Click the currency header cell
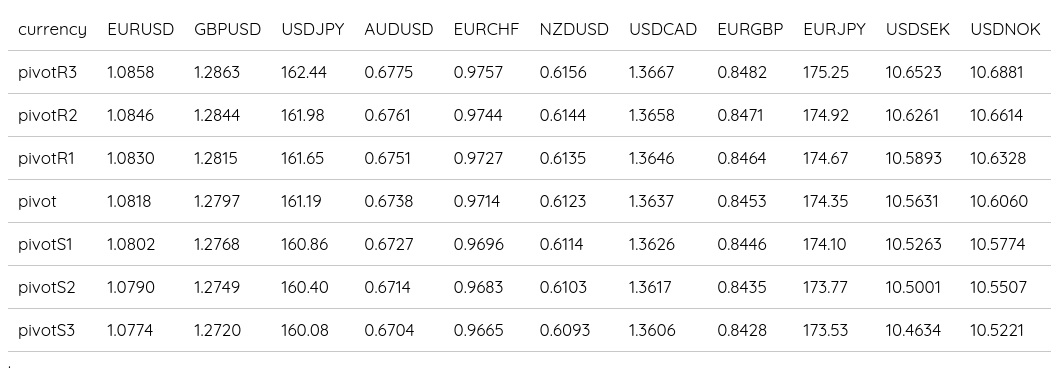1056x380 pixels. (53, 30)
